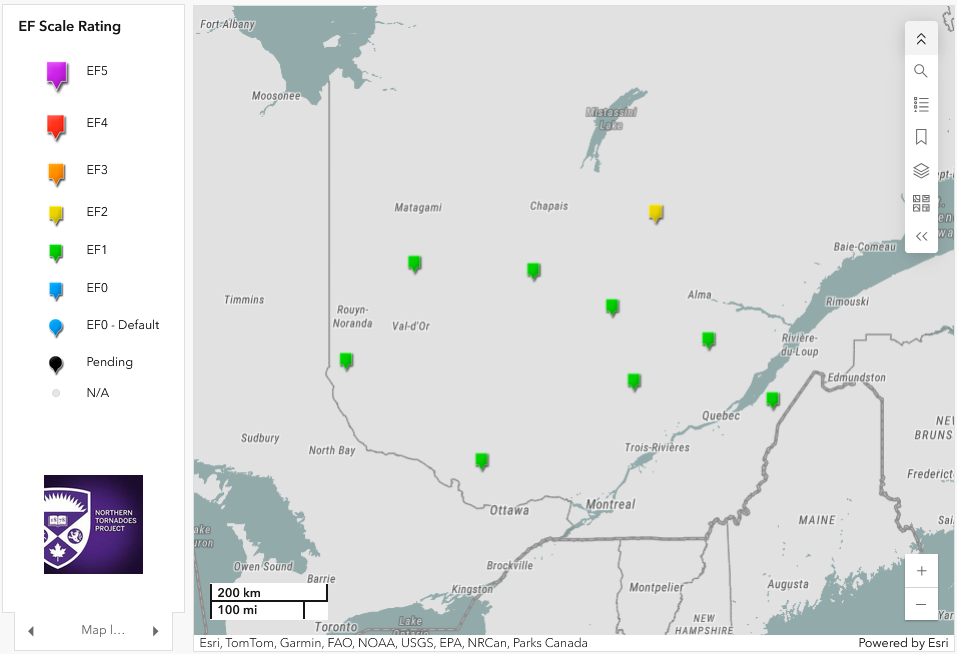Click the purple EF5 legend swatch
The width and height of the screenshot is (957, 654).
(x=57, y=74)
